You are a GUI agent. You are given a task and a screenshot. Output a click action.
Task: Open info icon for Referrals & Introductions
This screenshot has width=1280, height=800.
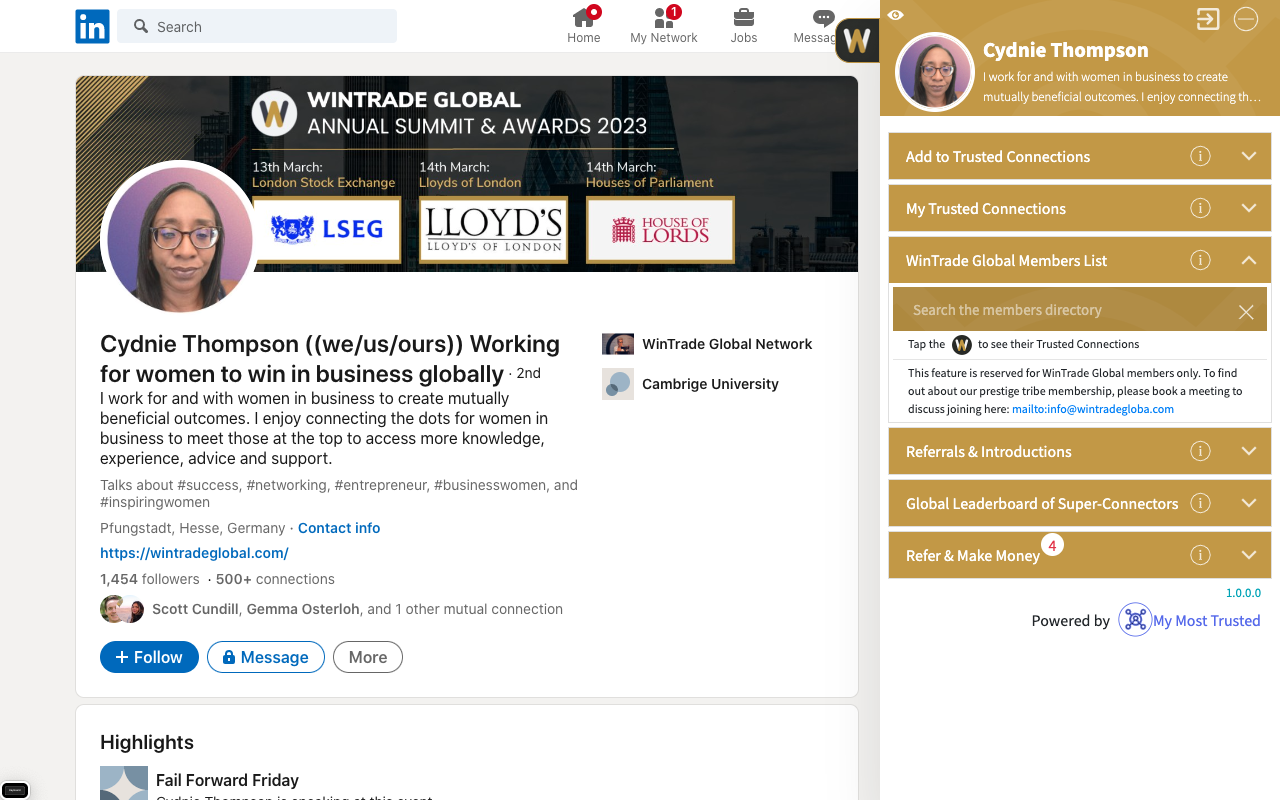pyautogui.click(x=1200, y=451)
